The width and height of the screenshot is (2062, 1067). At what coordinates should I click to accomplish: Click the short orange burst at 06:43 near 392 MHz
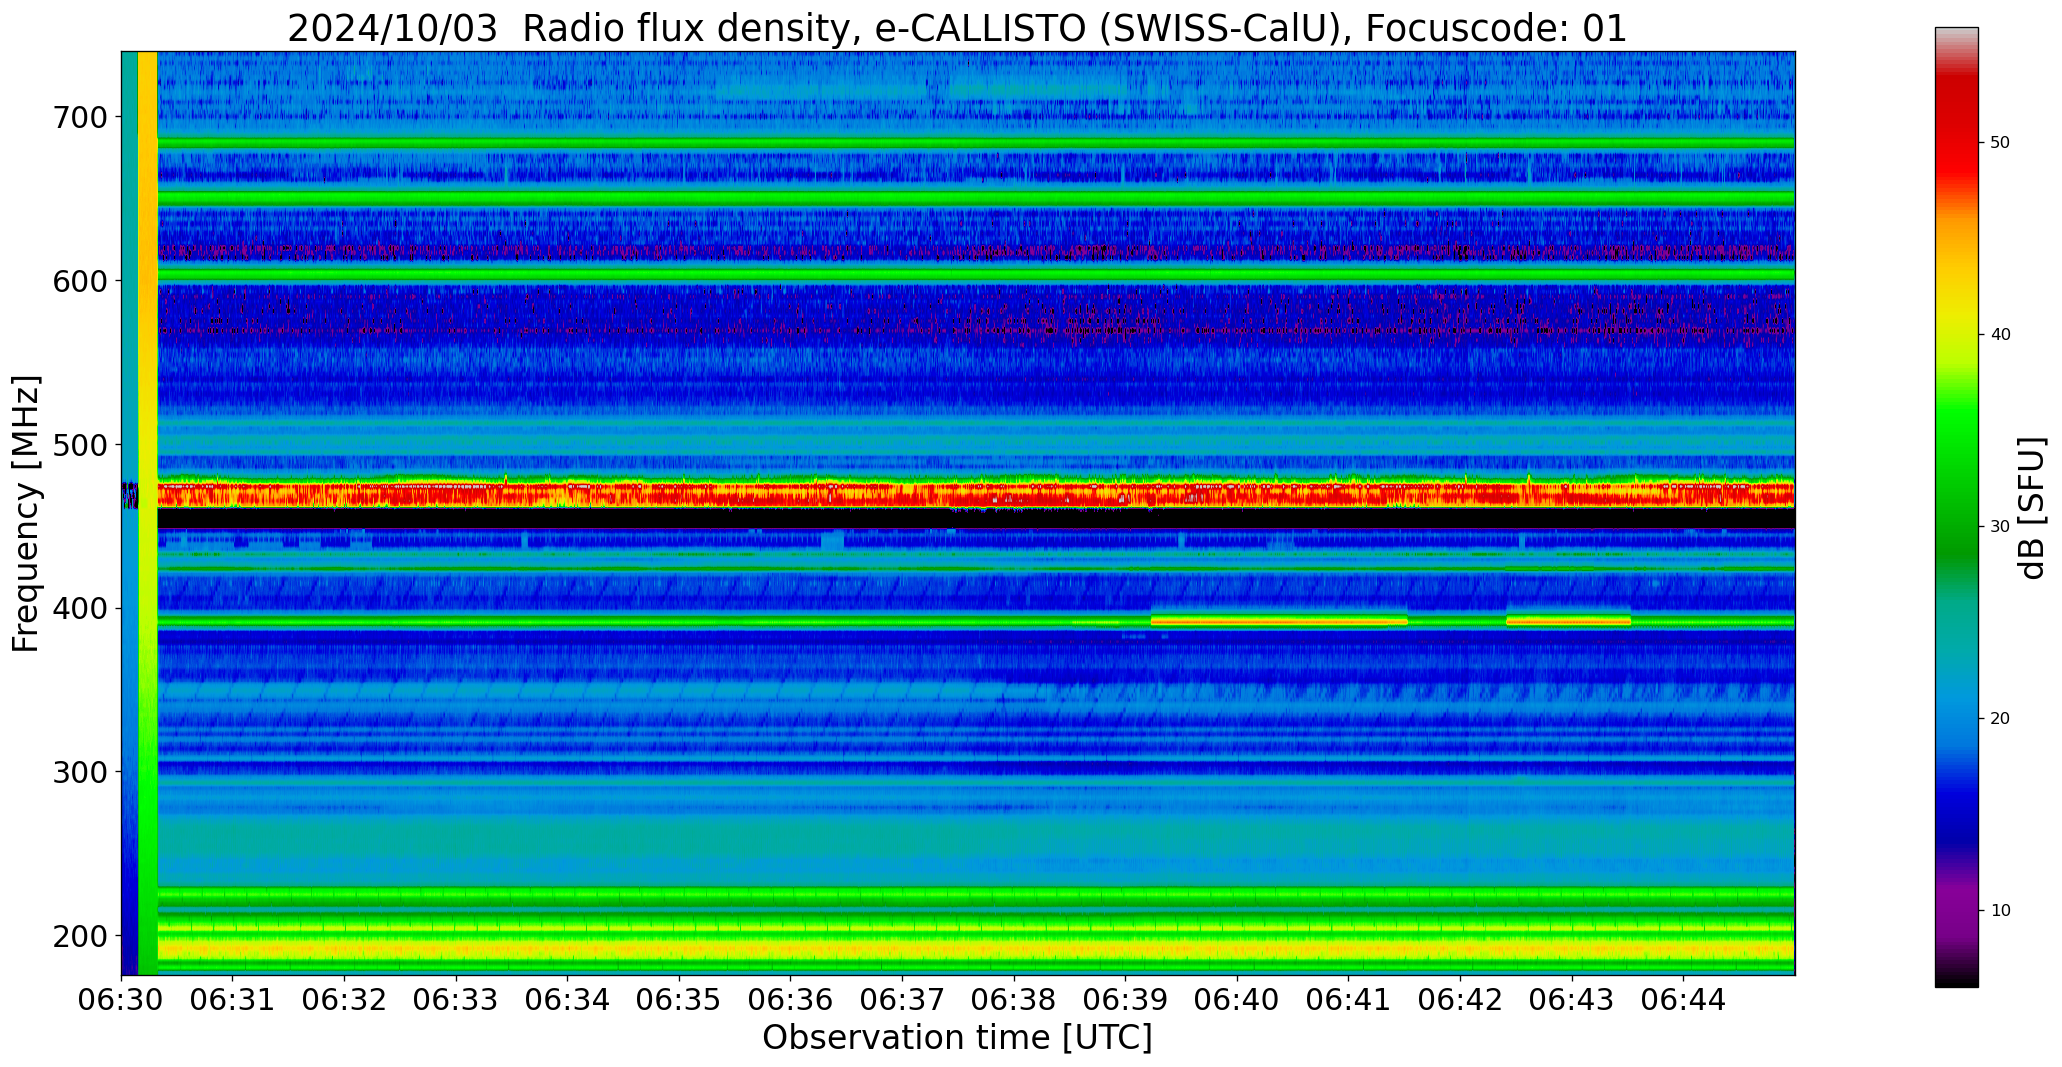1568,621
